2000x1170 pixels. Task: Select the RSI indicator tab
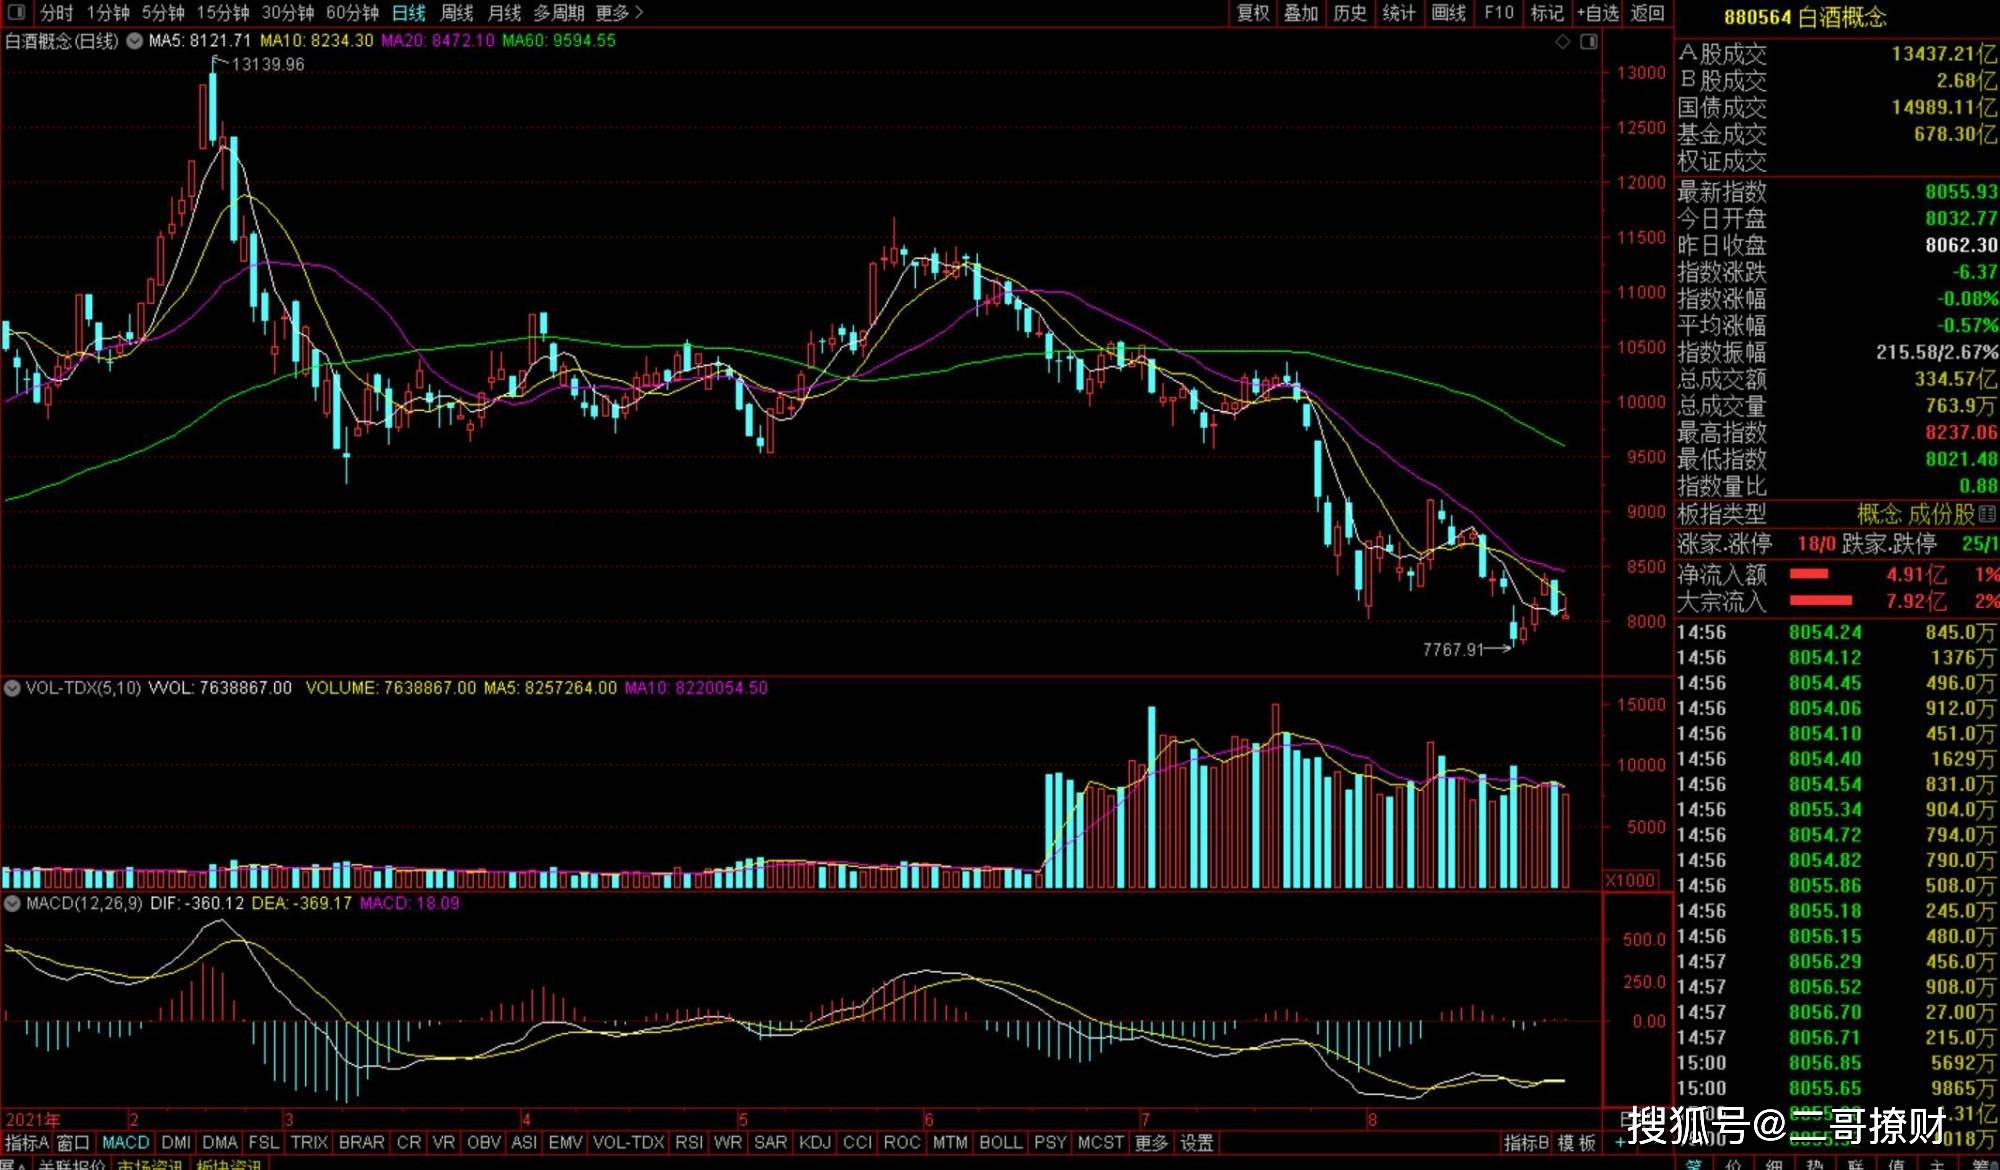[x=689, y=1142]
